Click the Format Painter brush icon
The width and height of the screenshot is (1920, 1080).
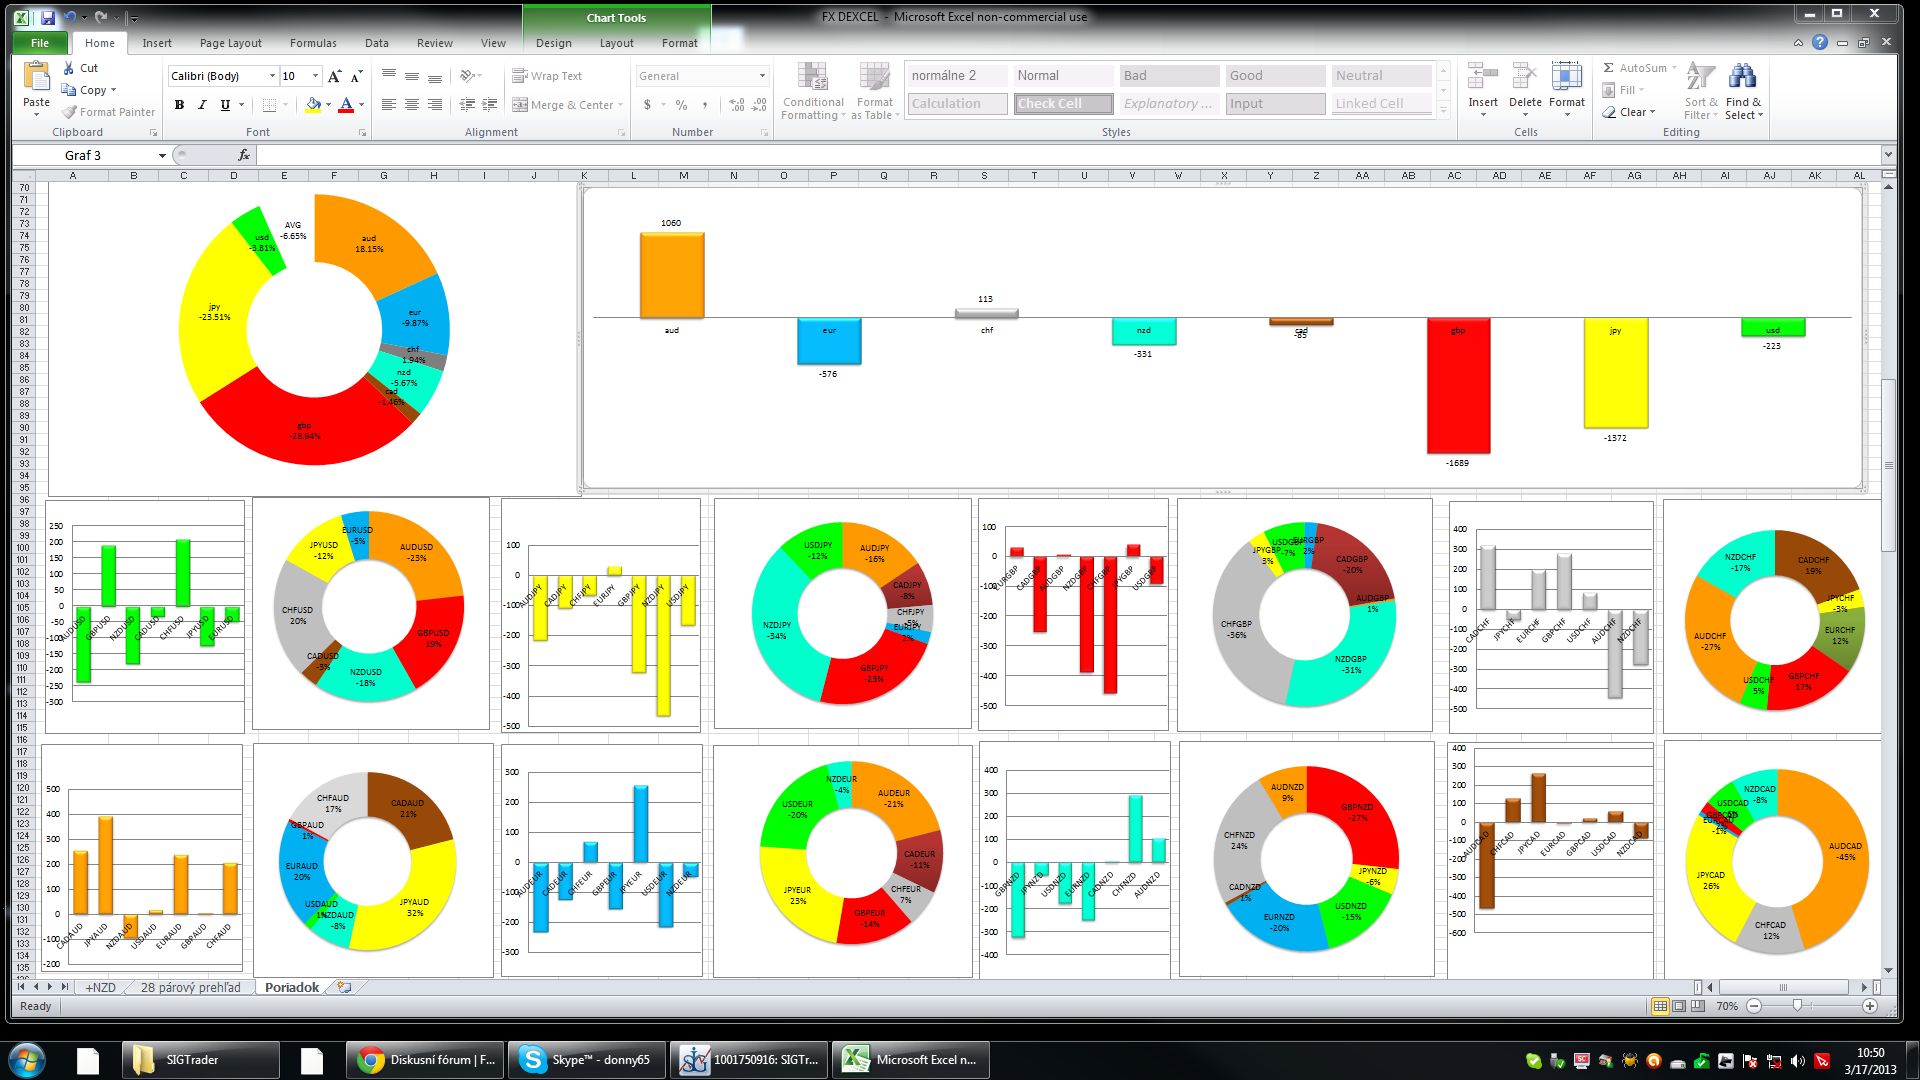(x=70, y=112)
